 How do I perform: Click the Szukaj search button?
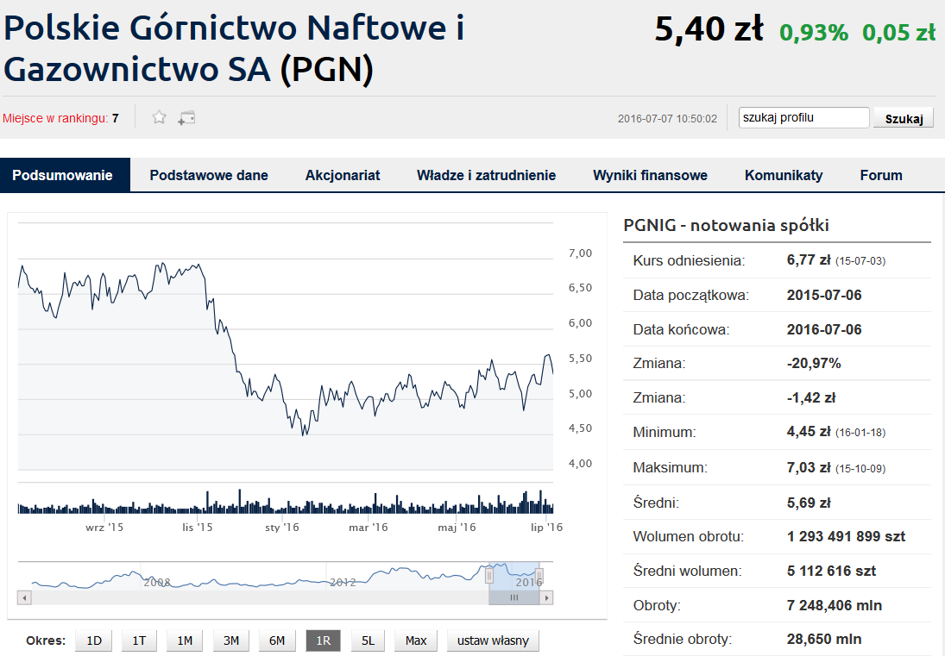903,118
